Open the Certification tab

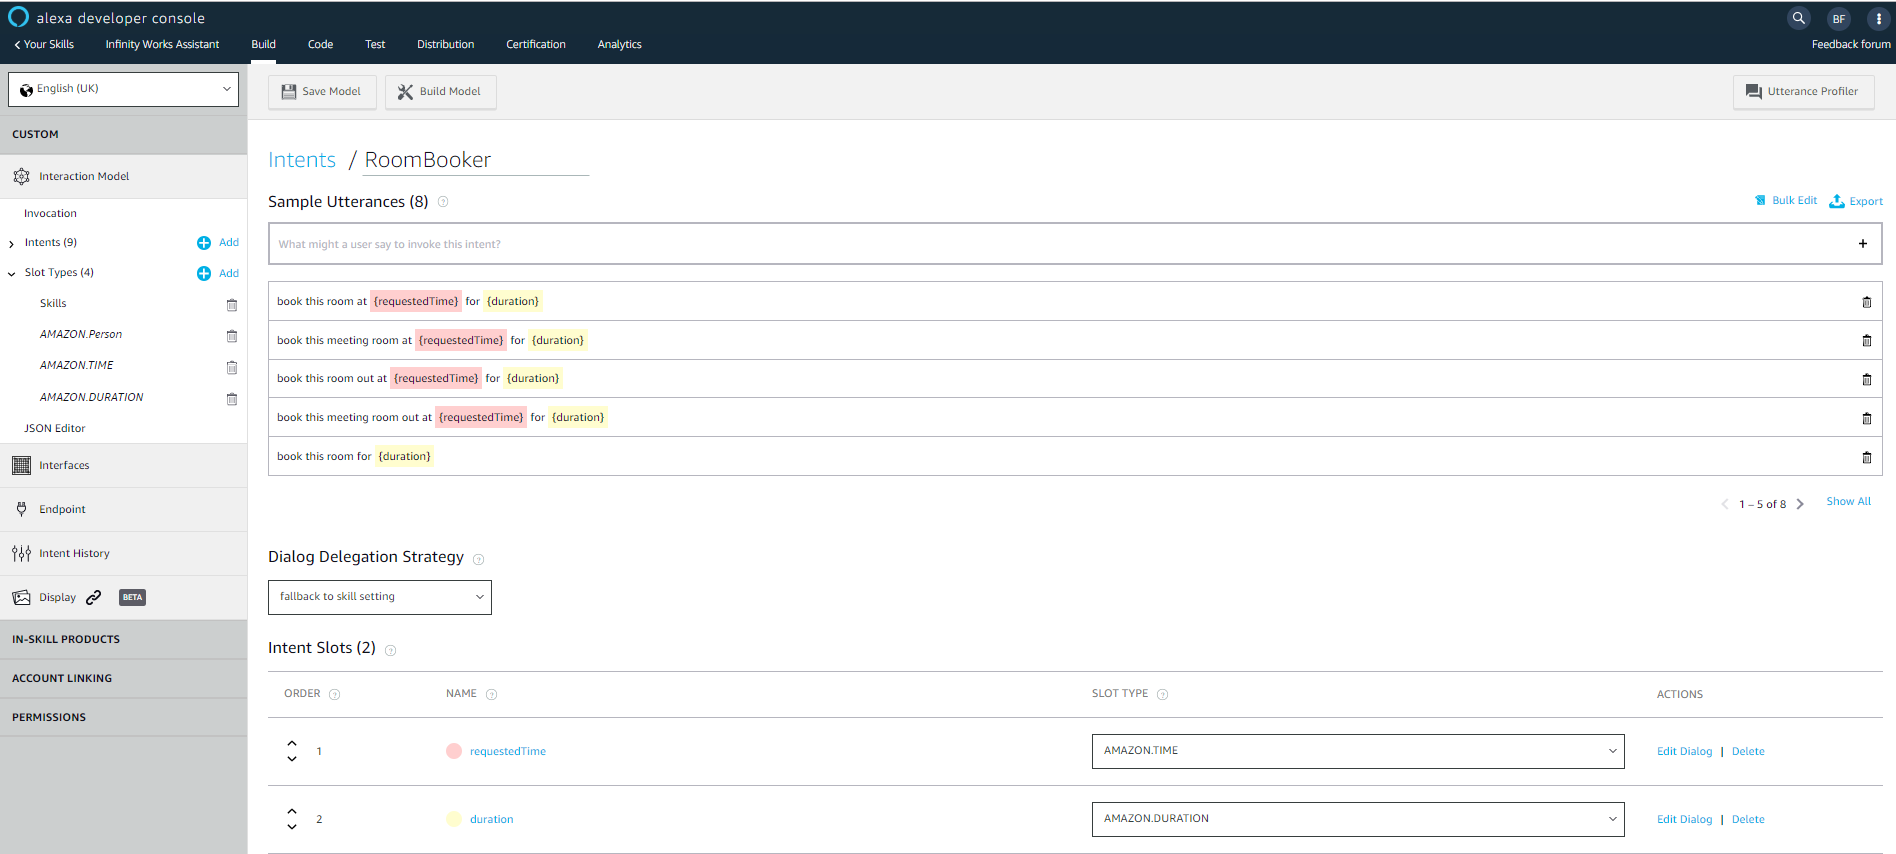tap(535, 44)
